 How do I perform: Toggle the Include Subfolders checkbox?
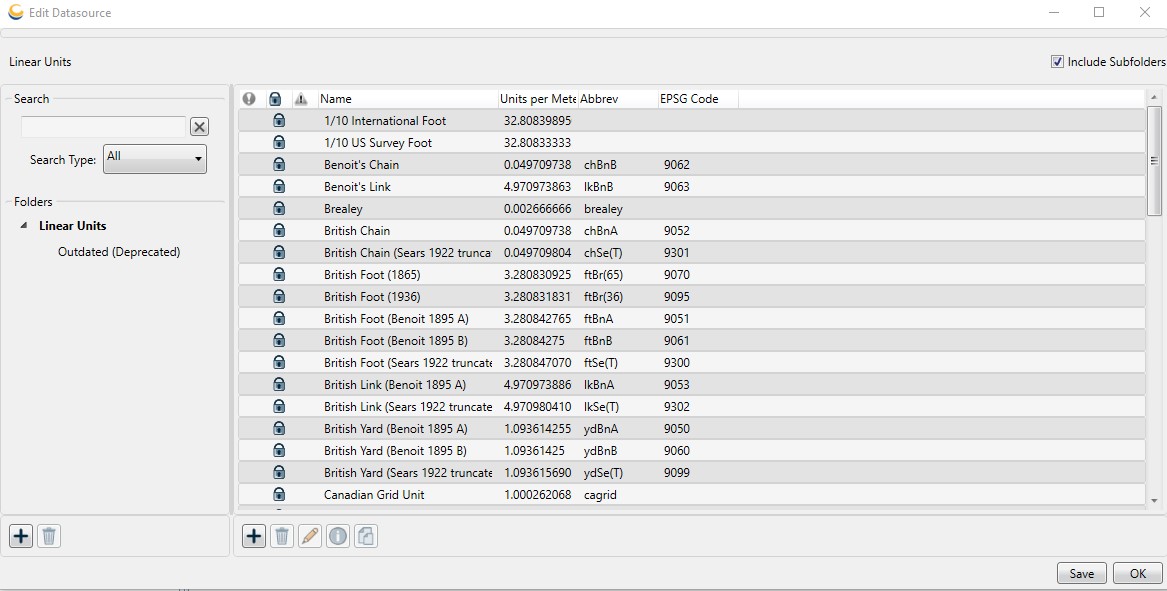[x=1057, y=62]
